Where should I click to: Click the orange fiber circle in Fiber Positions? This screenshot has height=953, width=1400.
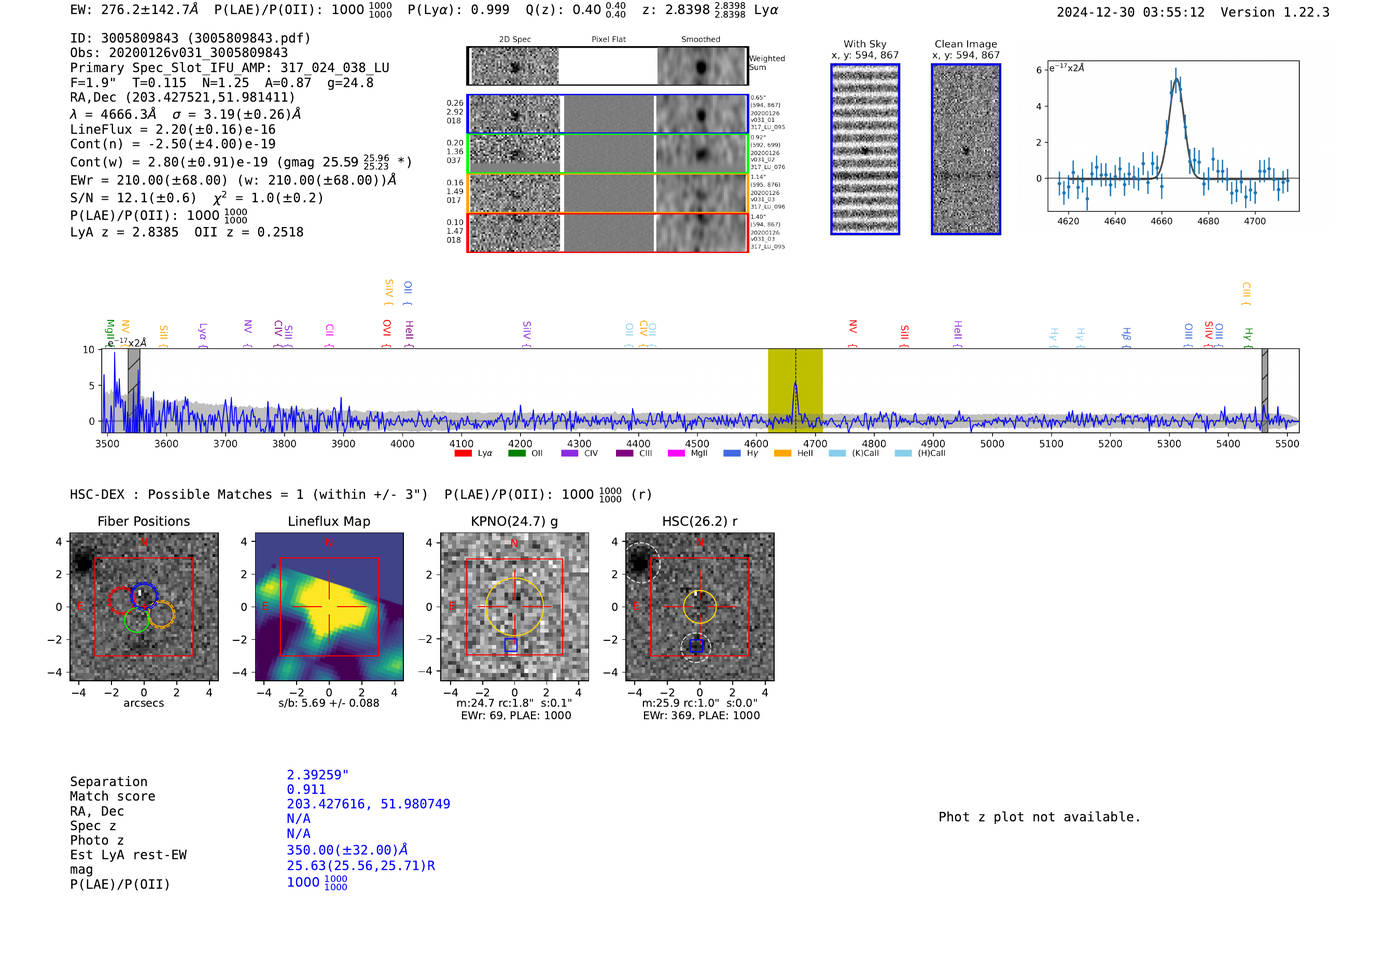click(x=162, y=614)
